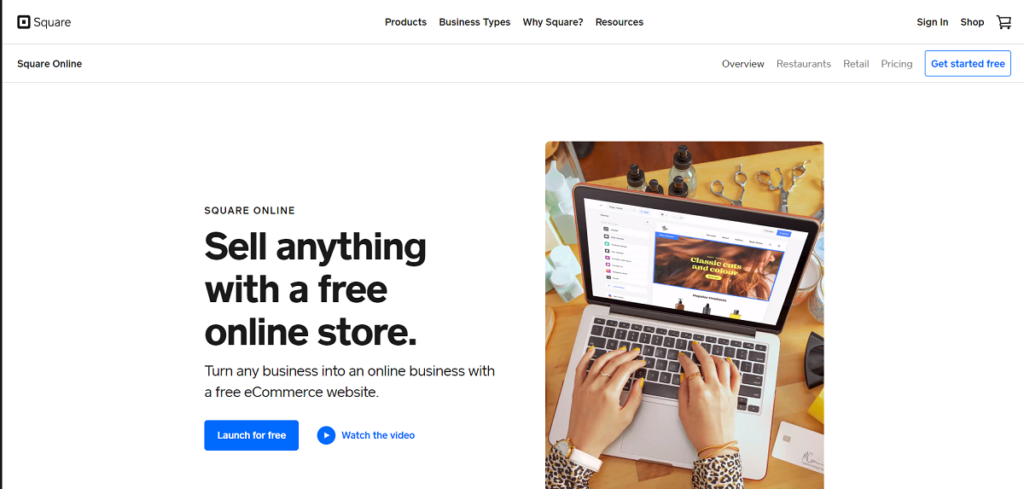Open the Business Types menu
This screenshot has height=489, width=1024.
[475, 22]
